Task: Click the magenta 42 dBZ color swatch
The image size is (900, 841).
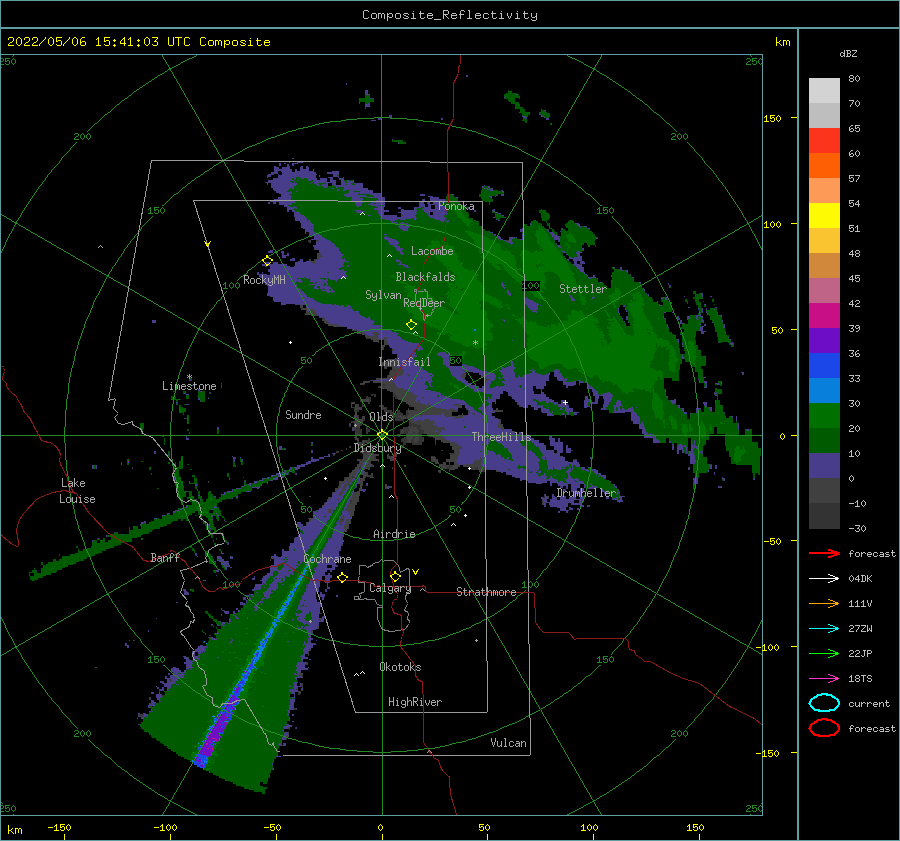Action: coord(824,315)
